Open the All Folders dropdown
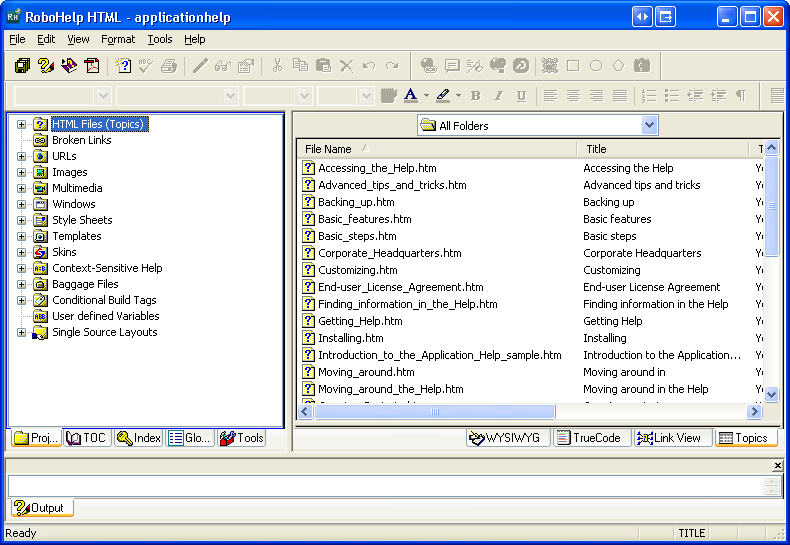The width and height of the screenshot is (790, 545). coord(649,125)
